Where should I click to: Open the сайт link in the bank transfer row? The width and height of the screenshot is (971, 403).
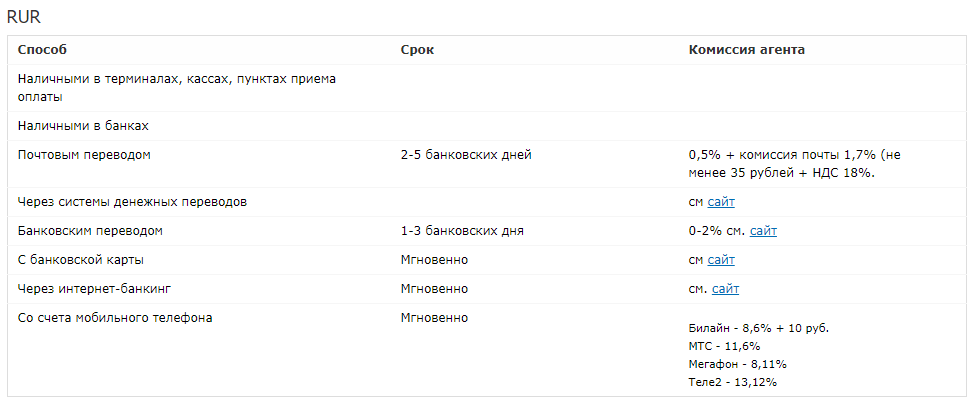[x=763, y=231]
